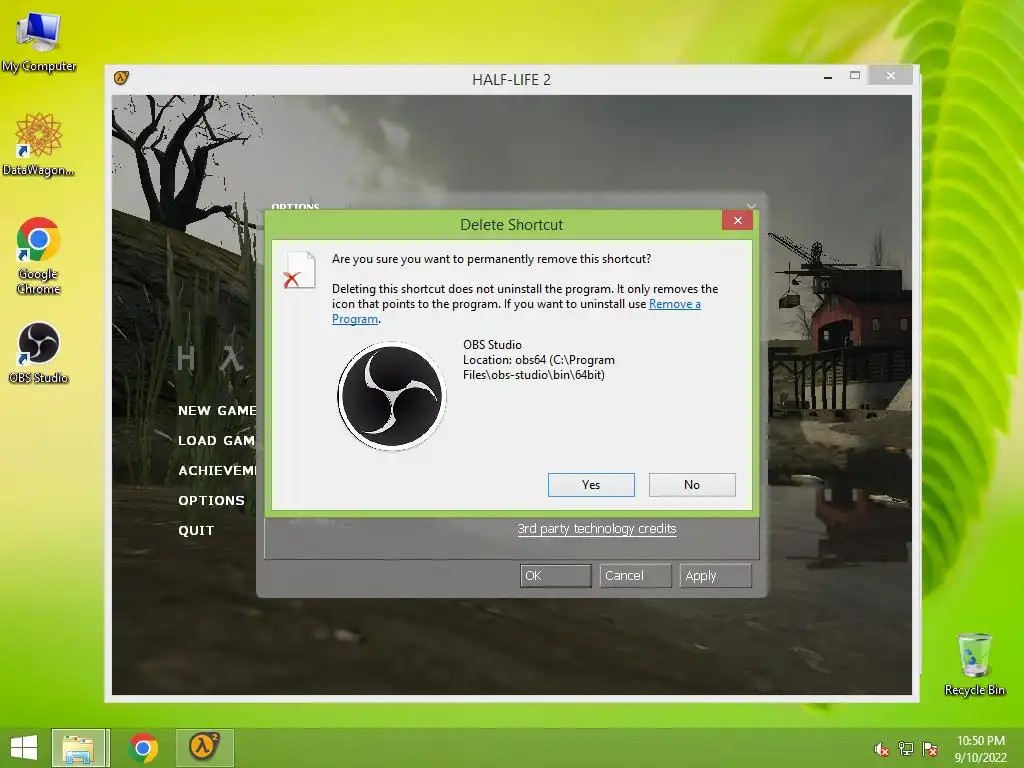
Task: Select My Computer desktop icon
Action: [x=39, y=42]
